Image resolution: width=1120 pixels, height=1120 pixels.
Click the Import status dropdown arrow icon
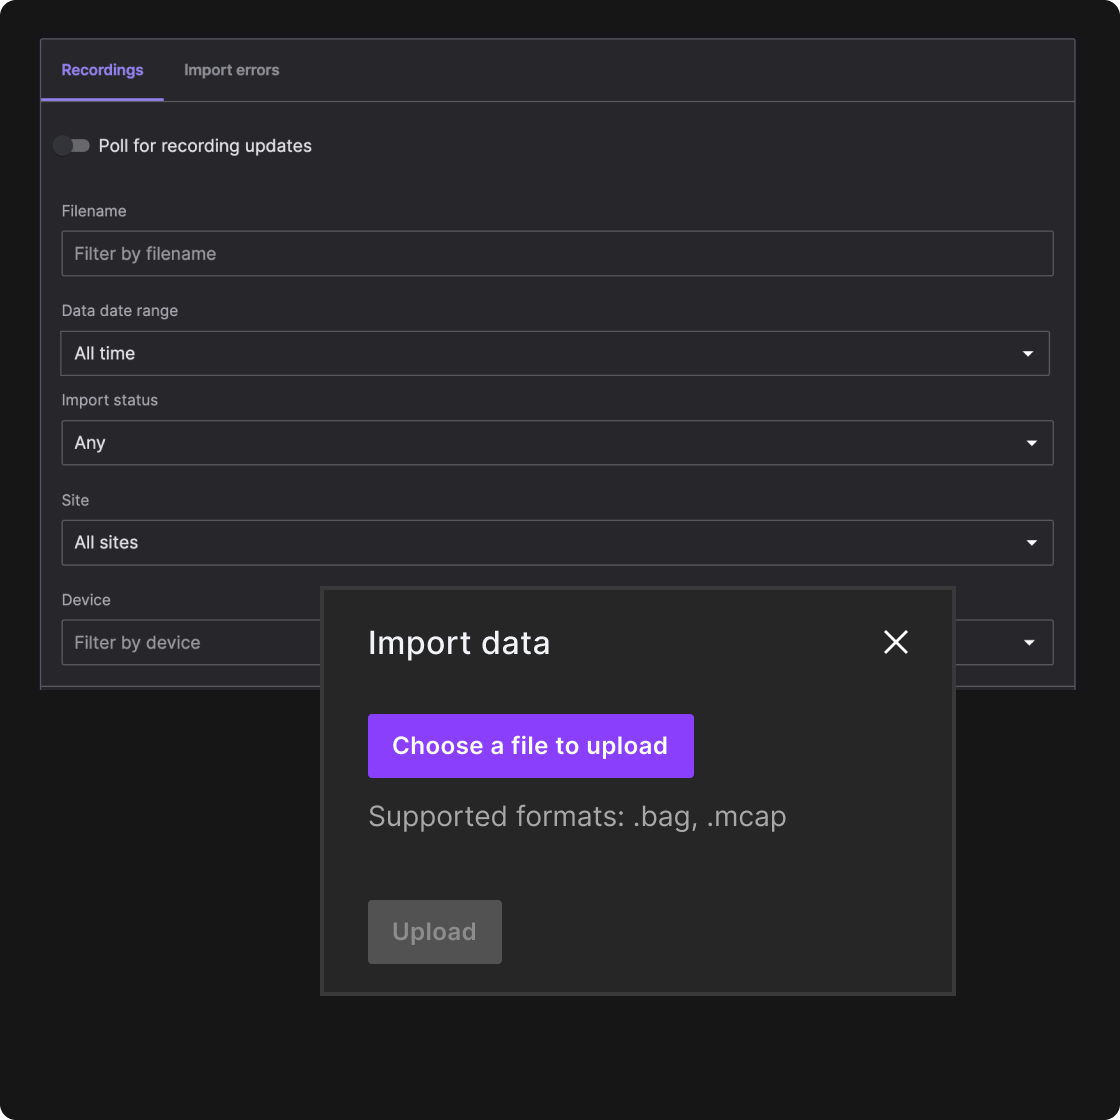1031,442
